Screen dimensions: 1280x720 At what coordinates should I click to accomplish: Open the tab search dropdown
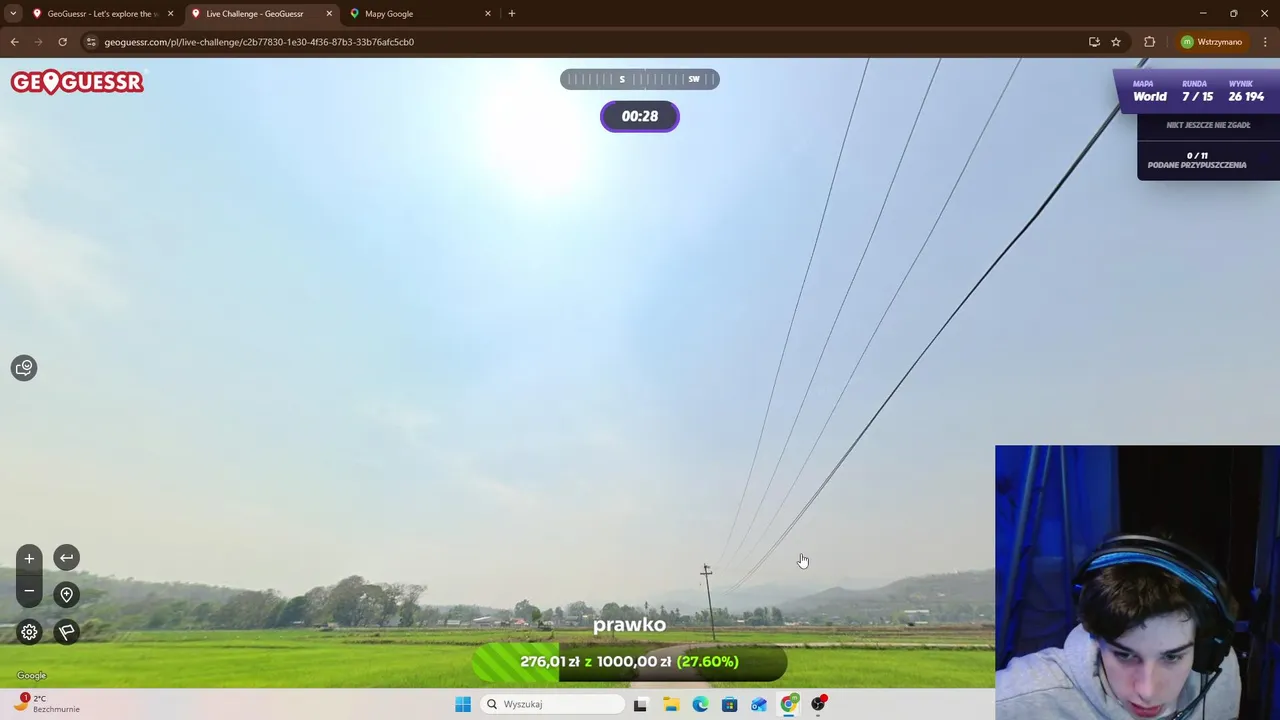[13, 14]
